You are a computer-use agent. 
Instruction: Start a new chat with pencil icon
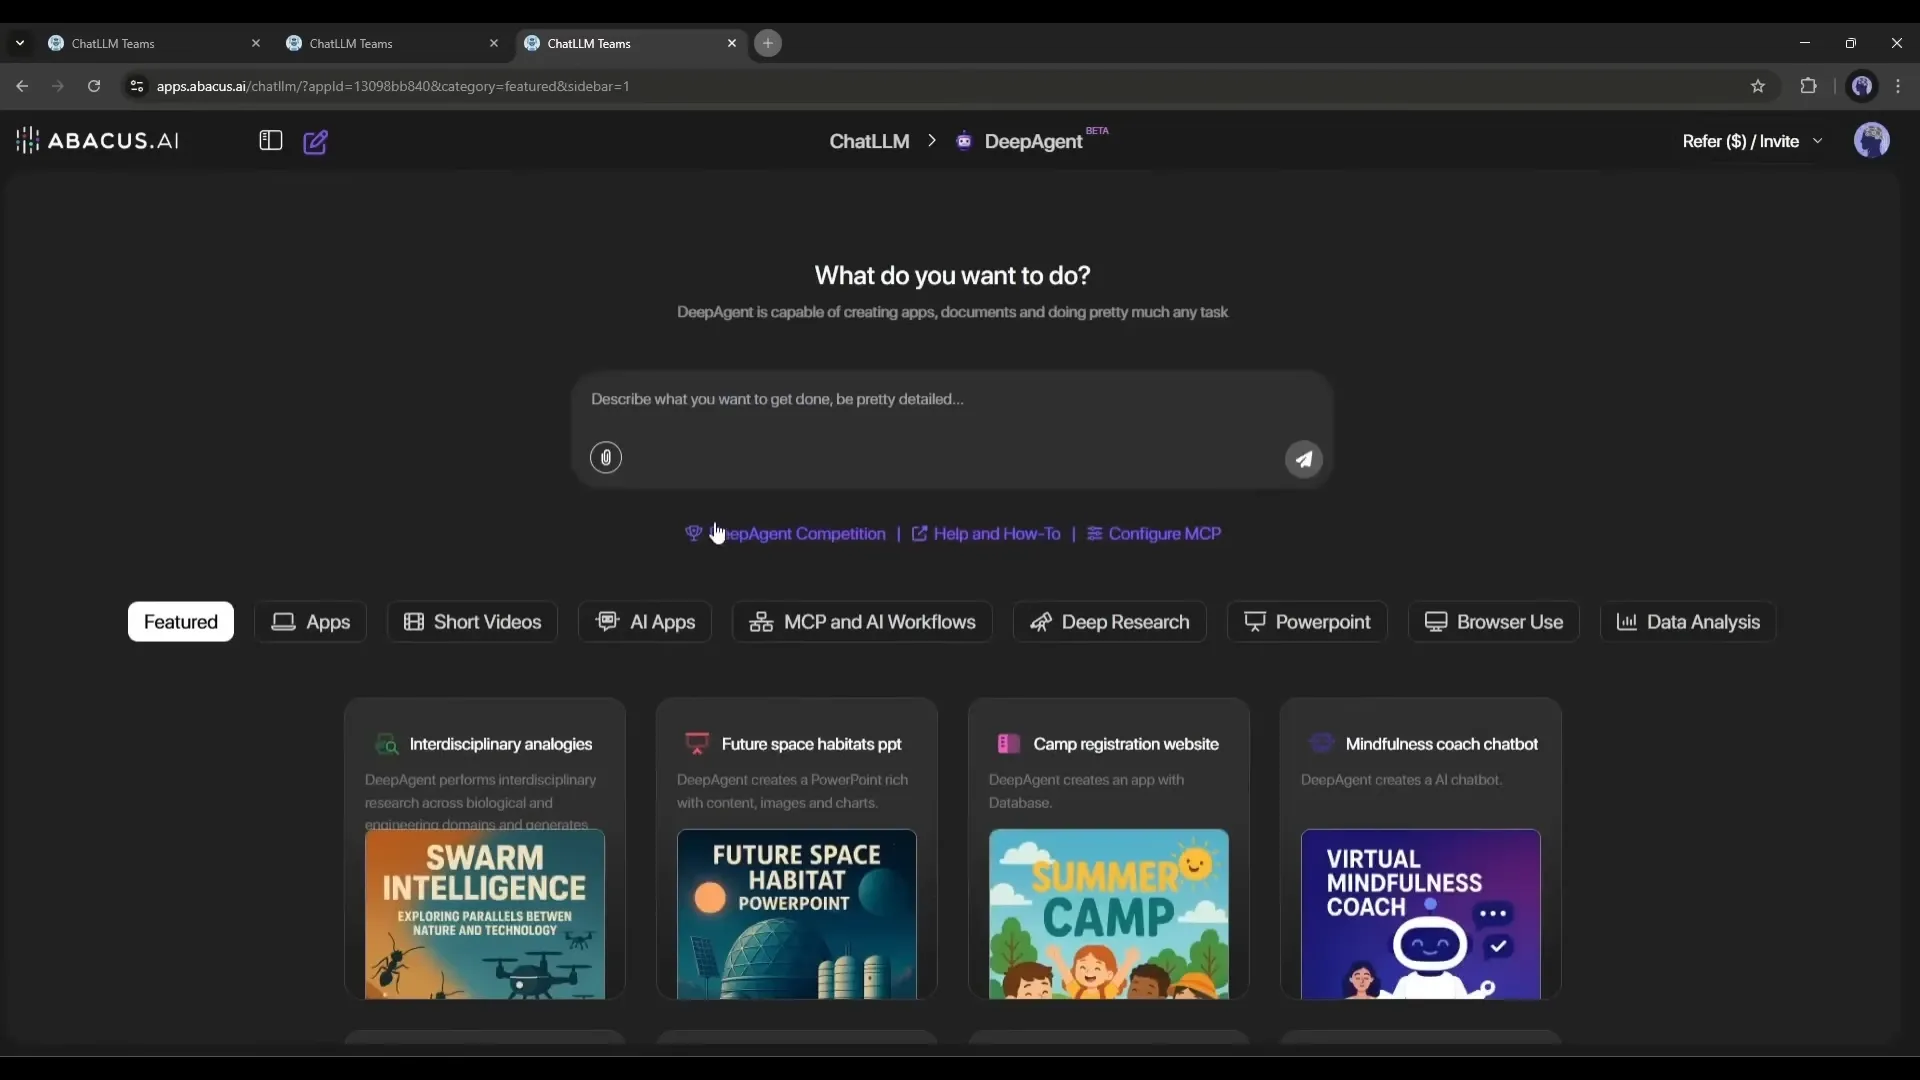click(315, 142)
